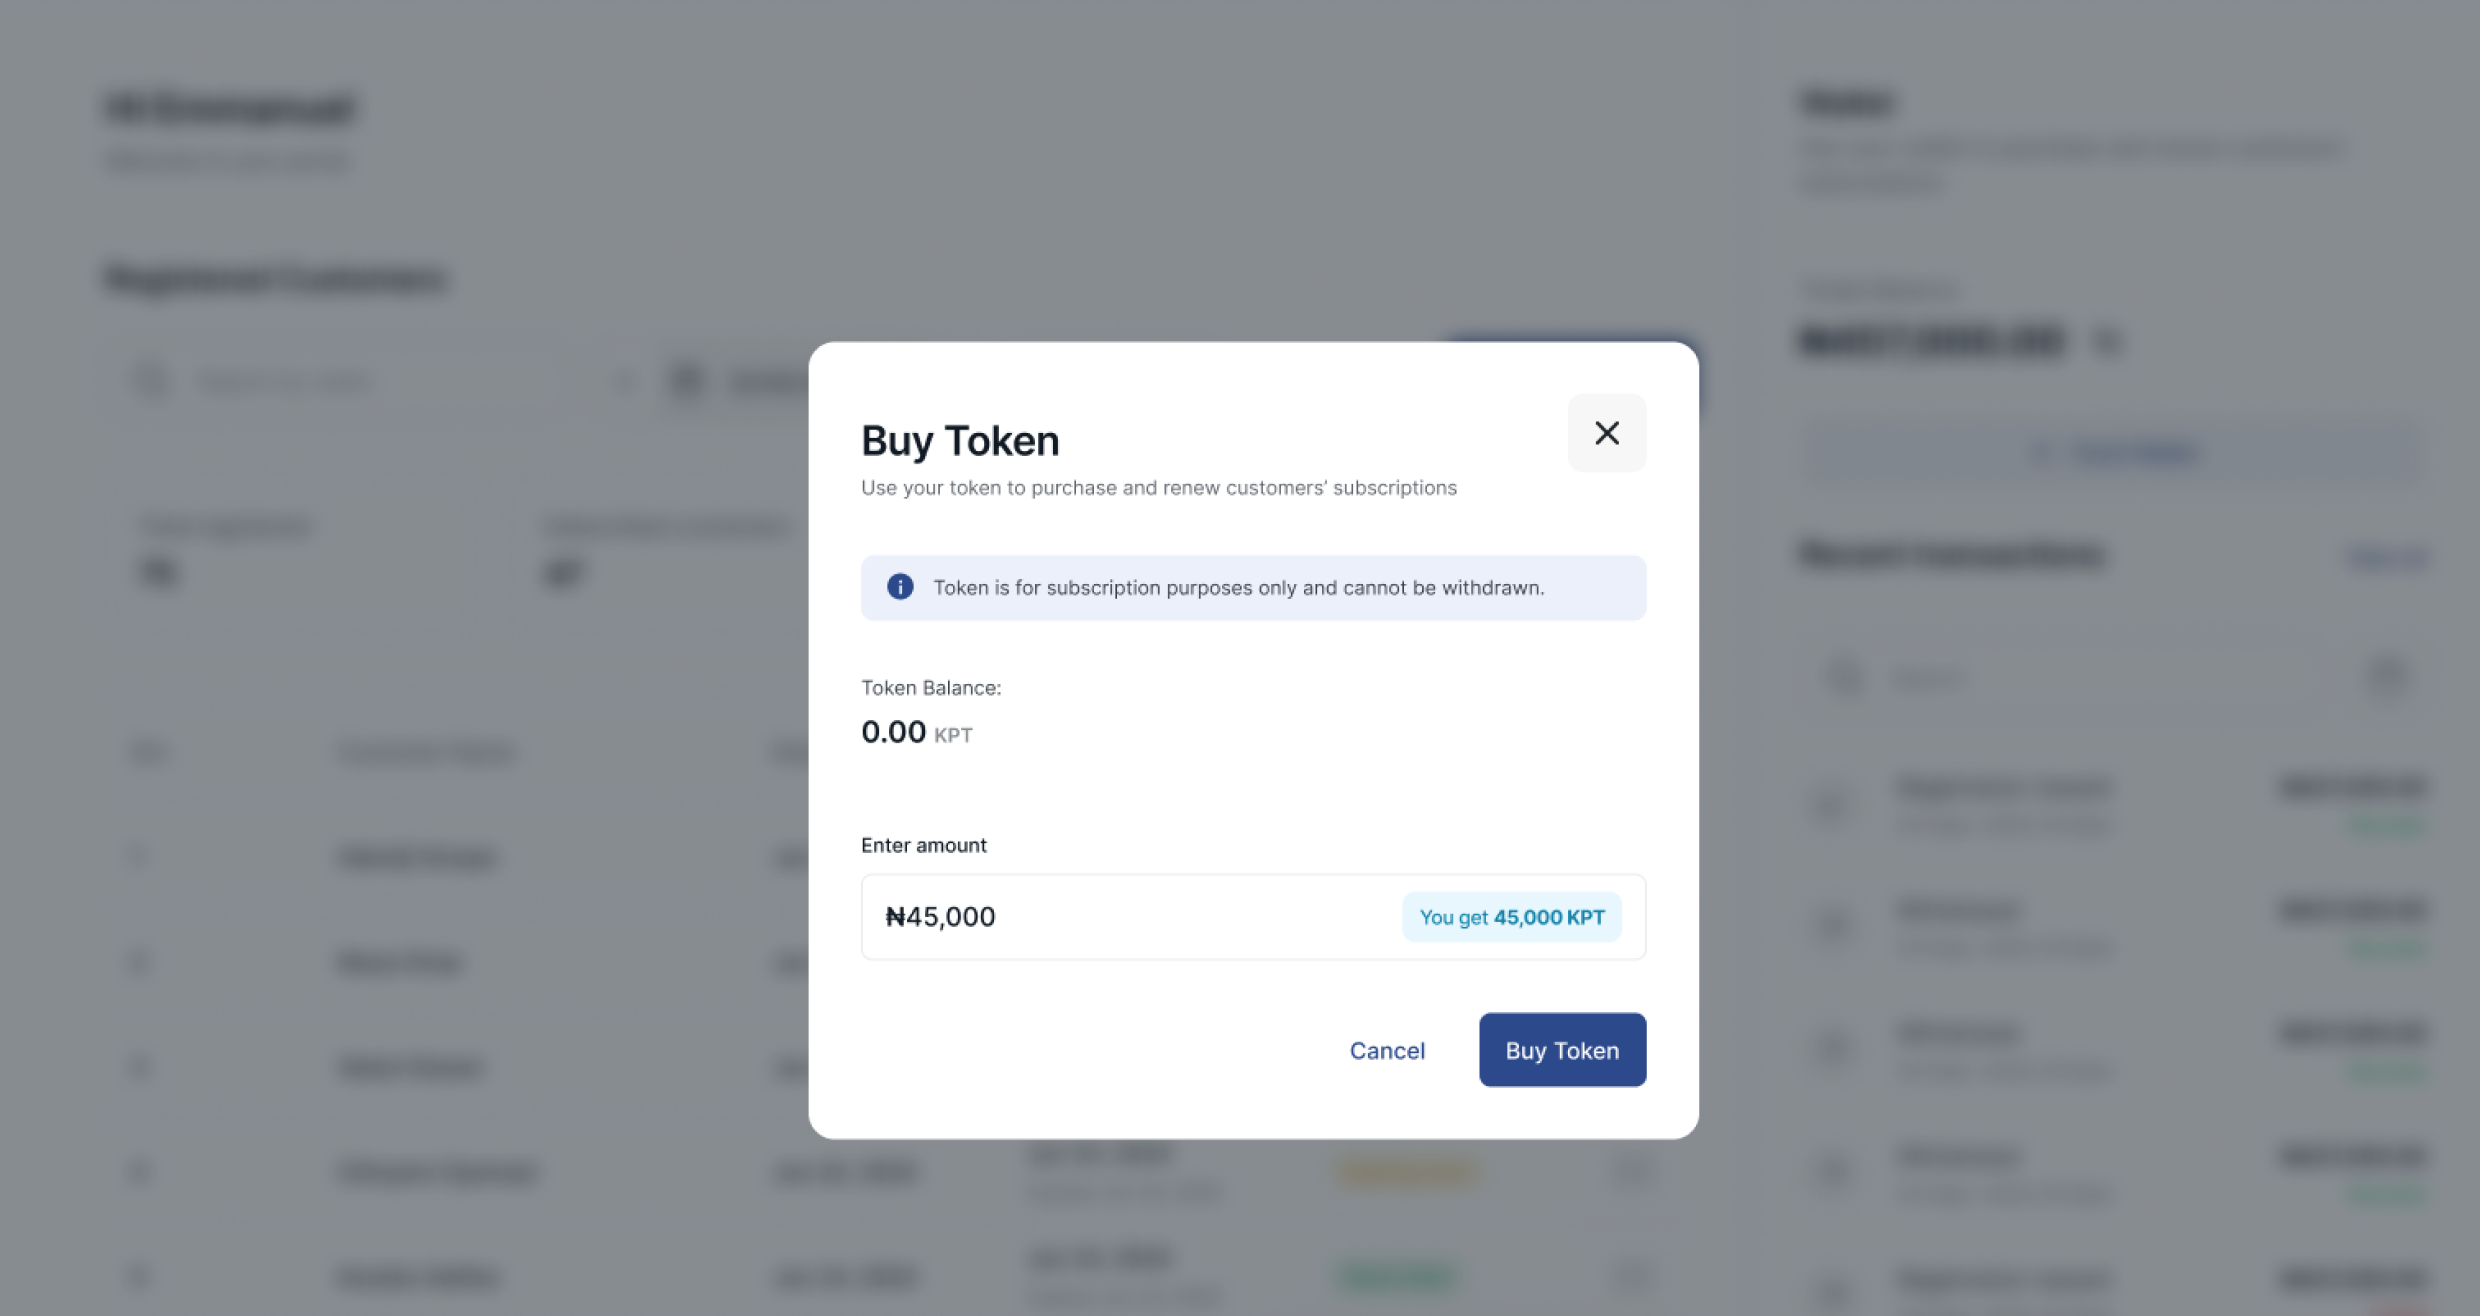Viewport: 2480px width, 1316px height.
Task: Click the 'You get 45,000 KPT' badge
Action: click(1511, 917)
